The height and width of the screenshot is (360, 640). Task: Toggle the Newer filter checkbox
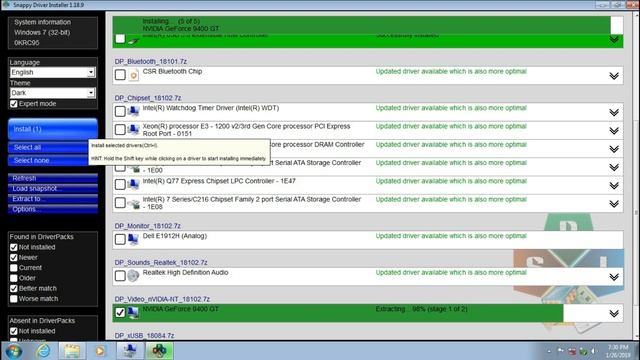pos(14,258)
